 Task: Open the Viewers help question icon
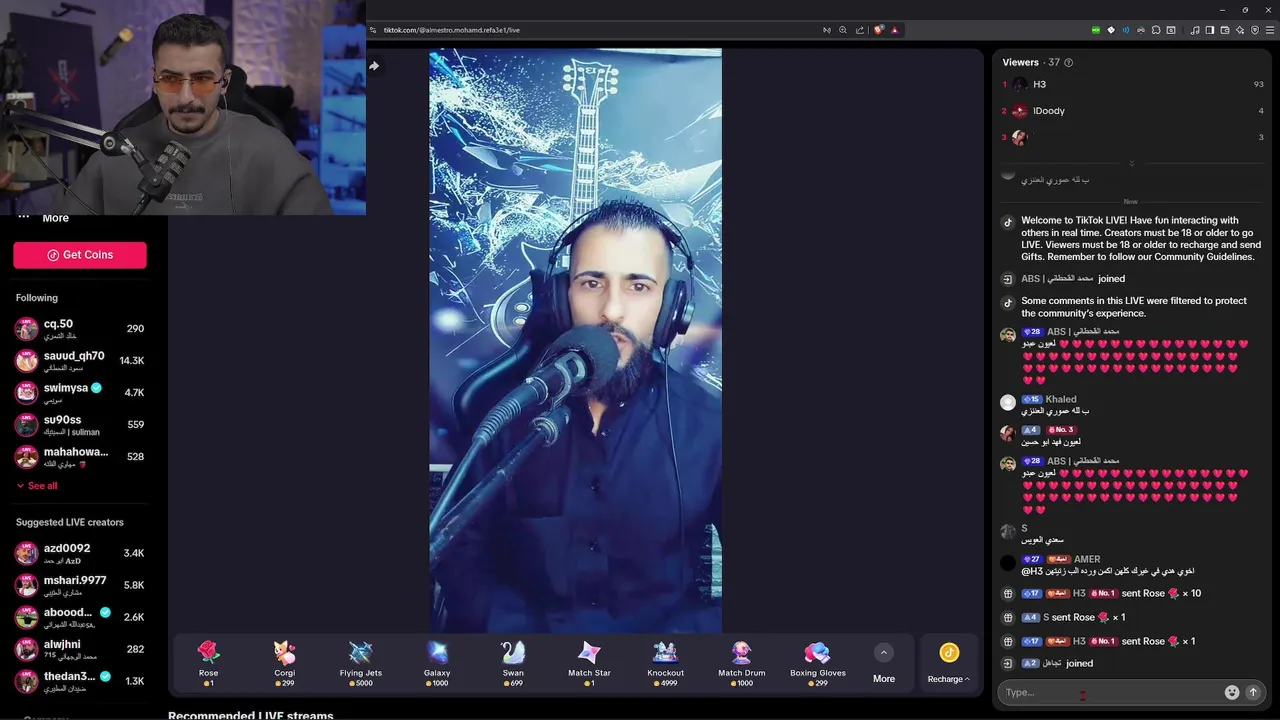coord(1069,62)
